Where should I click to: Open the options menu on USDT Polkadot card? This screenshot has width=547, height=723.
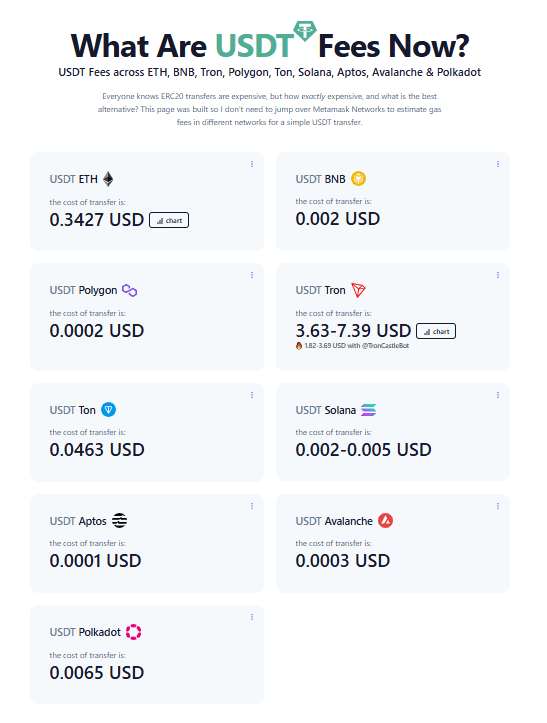tap(252, 617)
